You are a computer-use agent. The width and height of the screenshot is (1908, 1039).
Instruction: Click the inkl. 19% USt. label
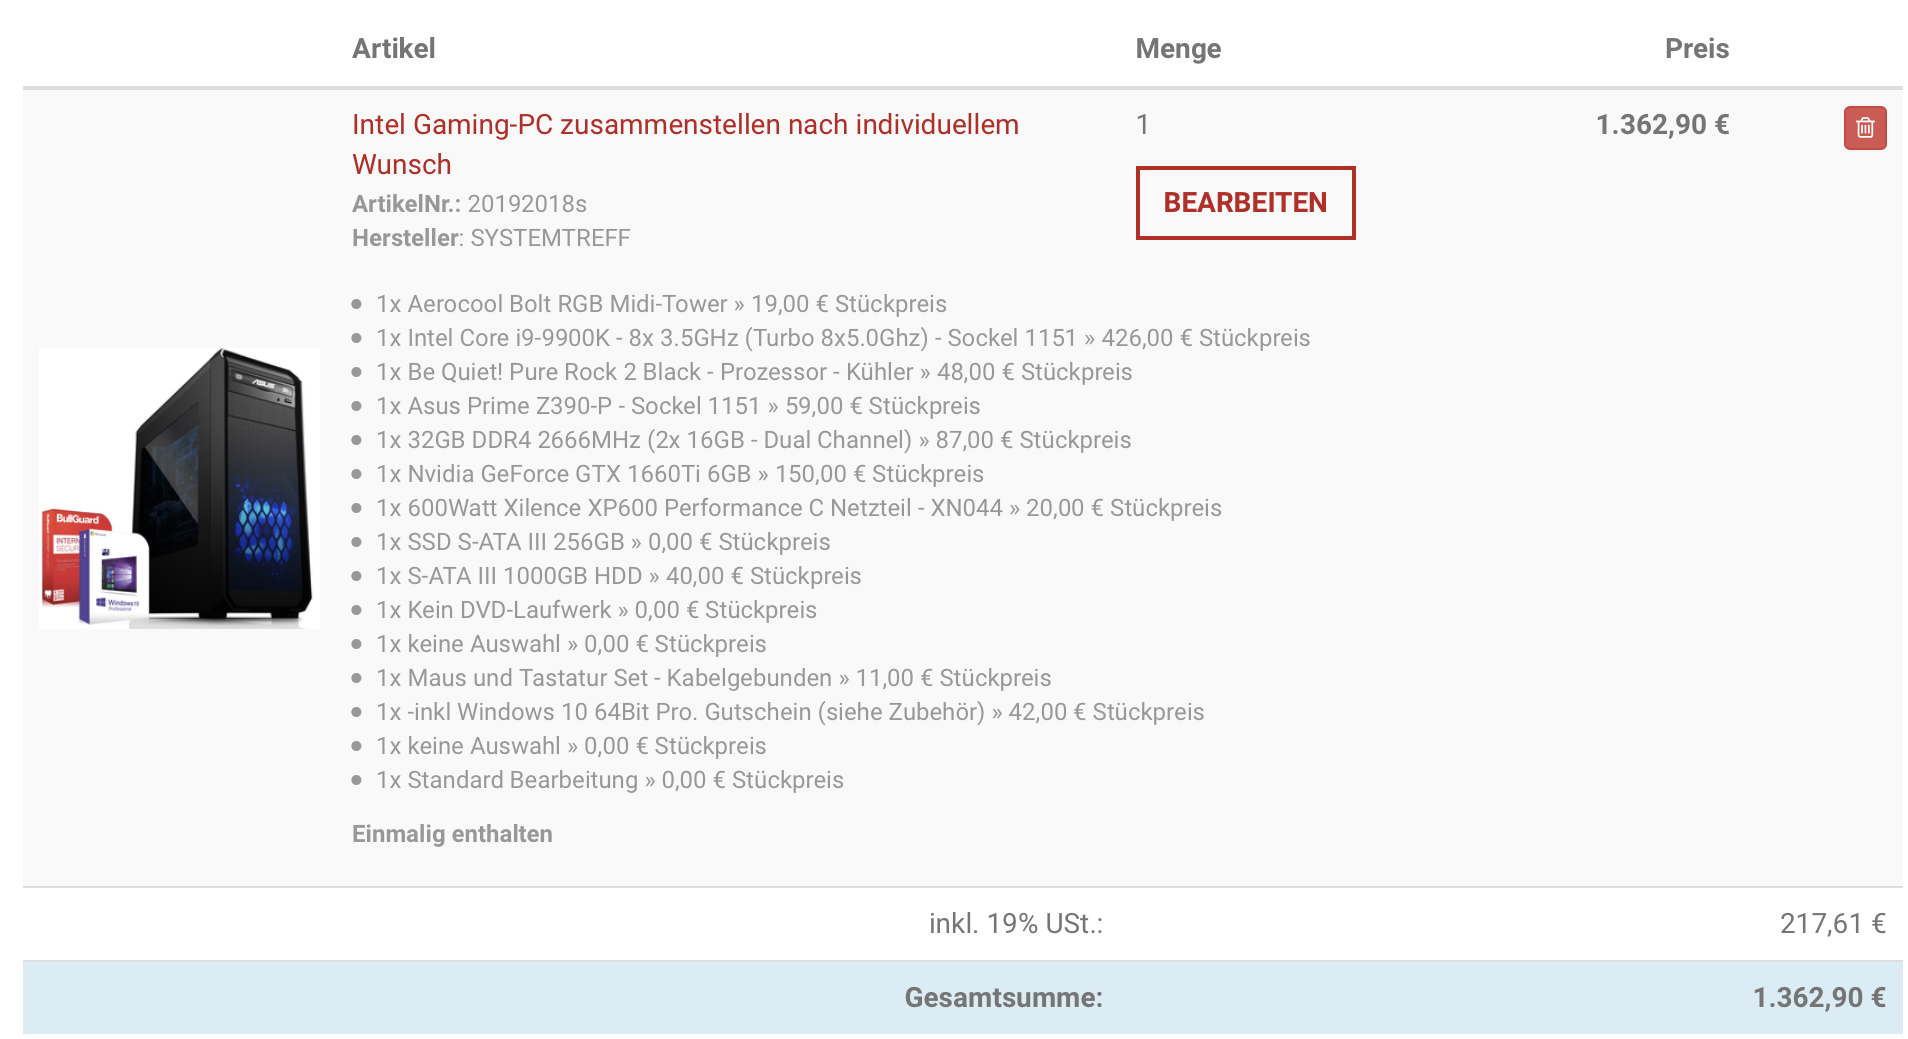coord(1016,924)
